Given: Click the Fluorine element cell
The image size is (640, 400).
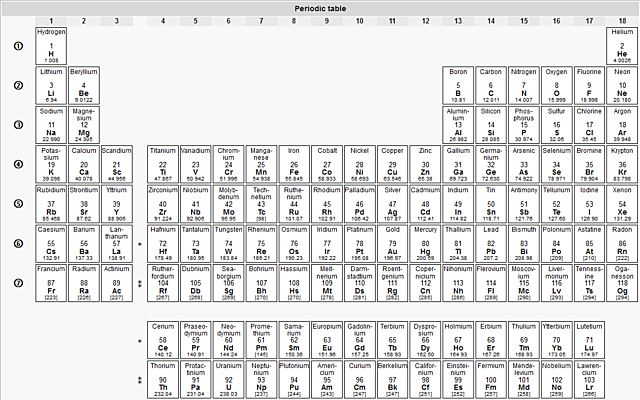Looking at the screenshot, I should pos(589,85).
